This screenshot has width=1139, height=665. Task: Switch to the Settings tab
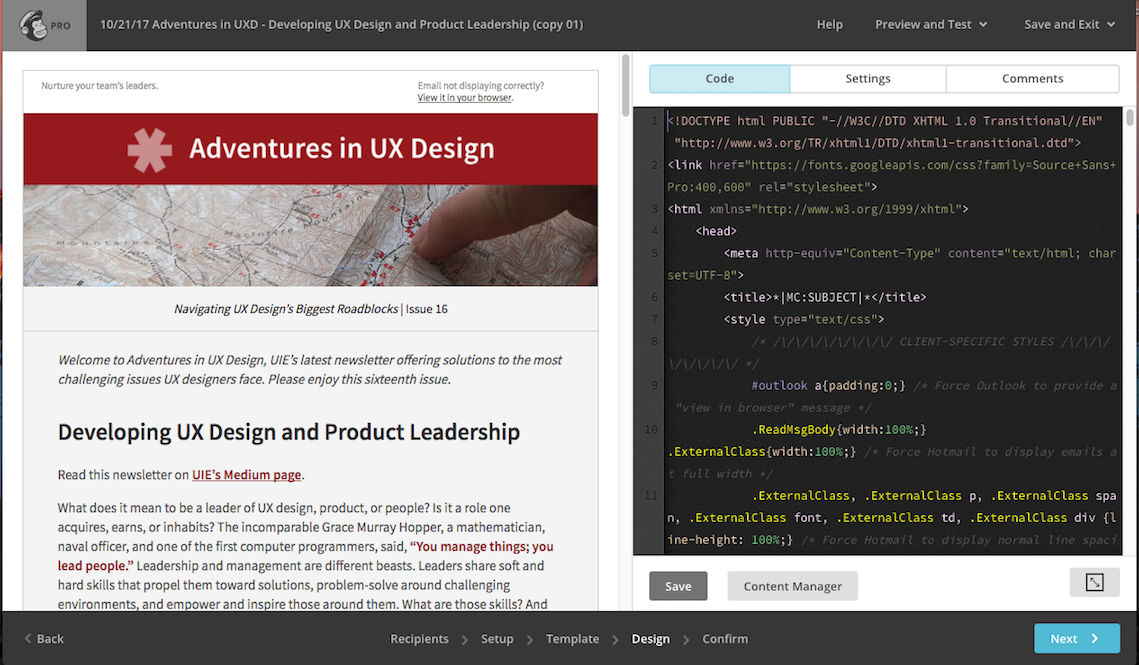[867, 78]
